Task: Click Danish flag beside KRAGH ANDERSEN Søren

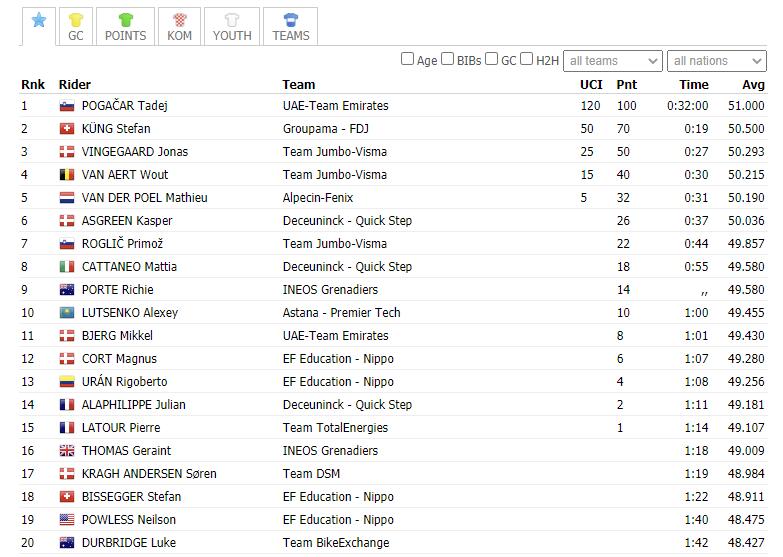Action: pyautogui.click(x=67, y=474)
